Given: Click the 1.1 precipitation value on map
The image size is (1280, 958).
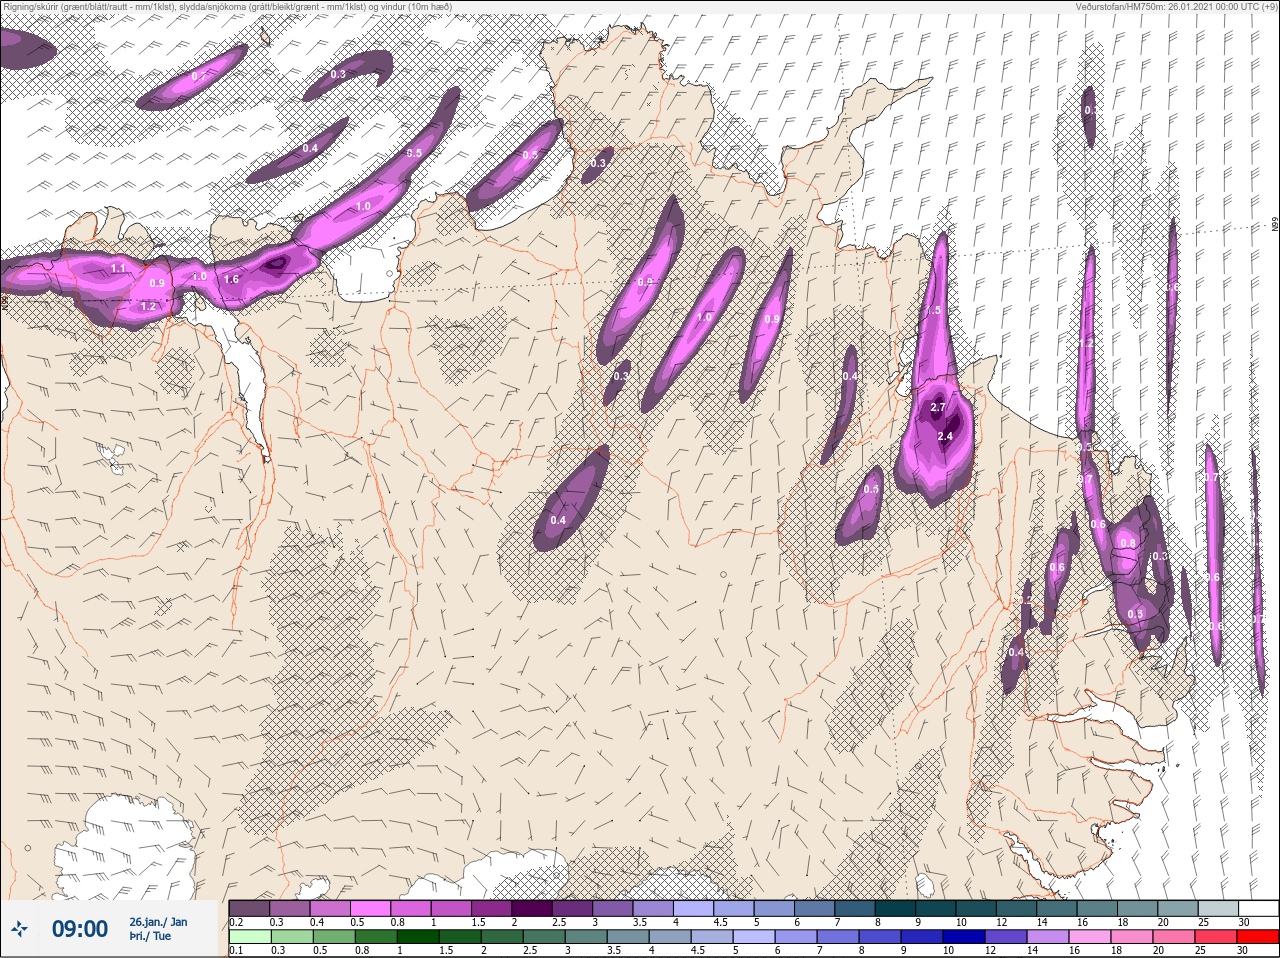Looking at the screenshot, I should click(118, 268).
